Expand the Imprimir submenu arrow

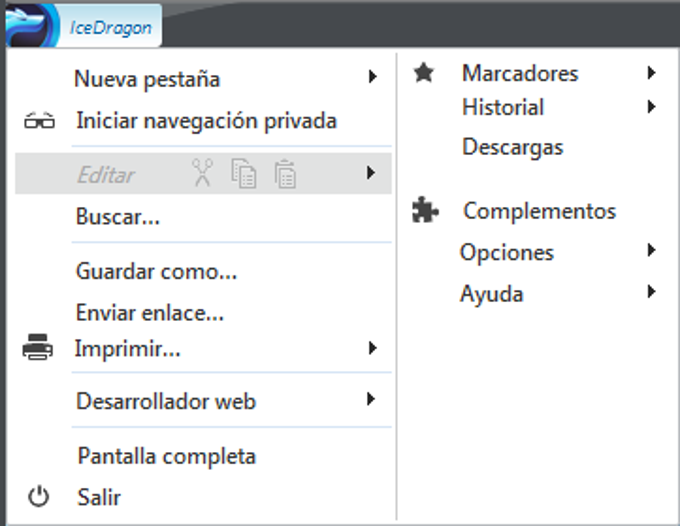[x=372, y=349]
